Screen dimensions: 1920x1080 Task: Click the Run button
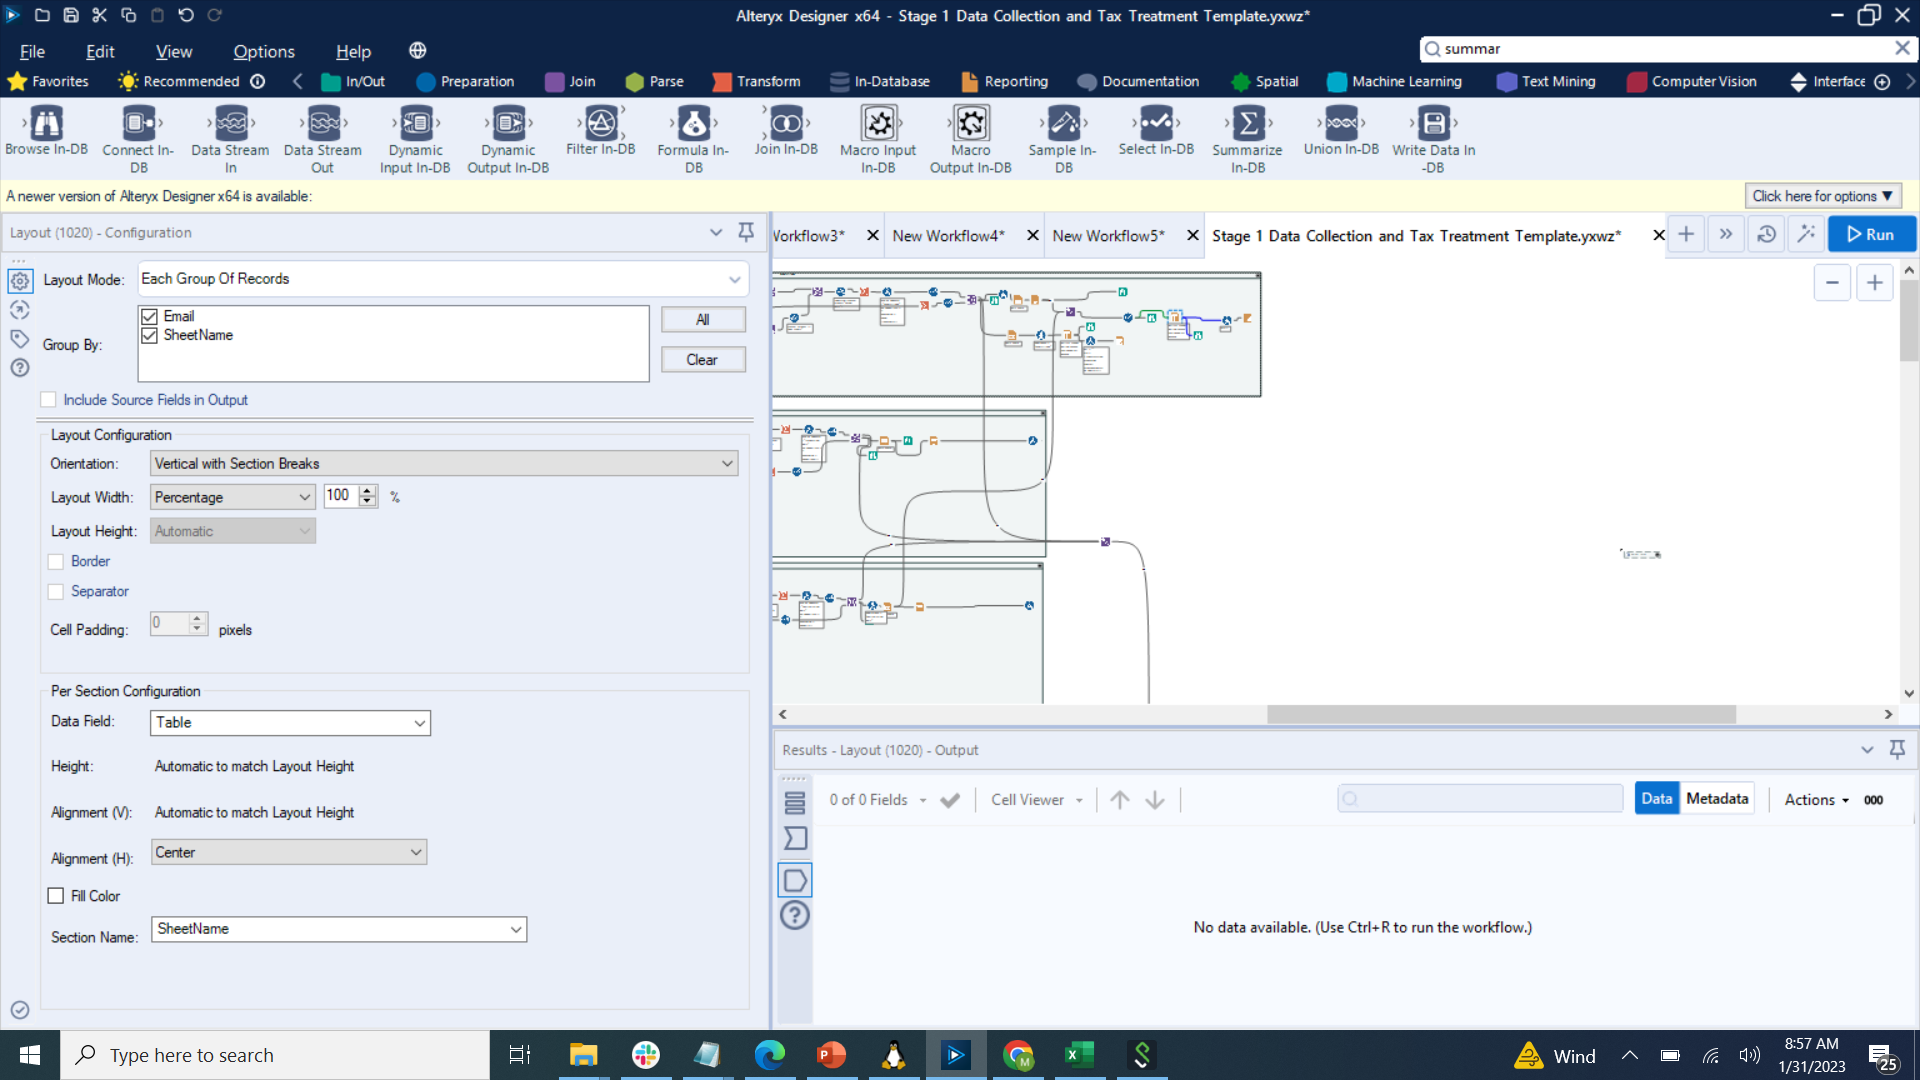pyautogui.click(x=1871, y=233)
